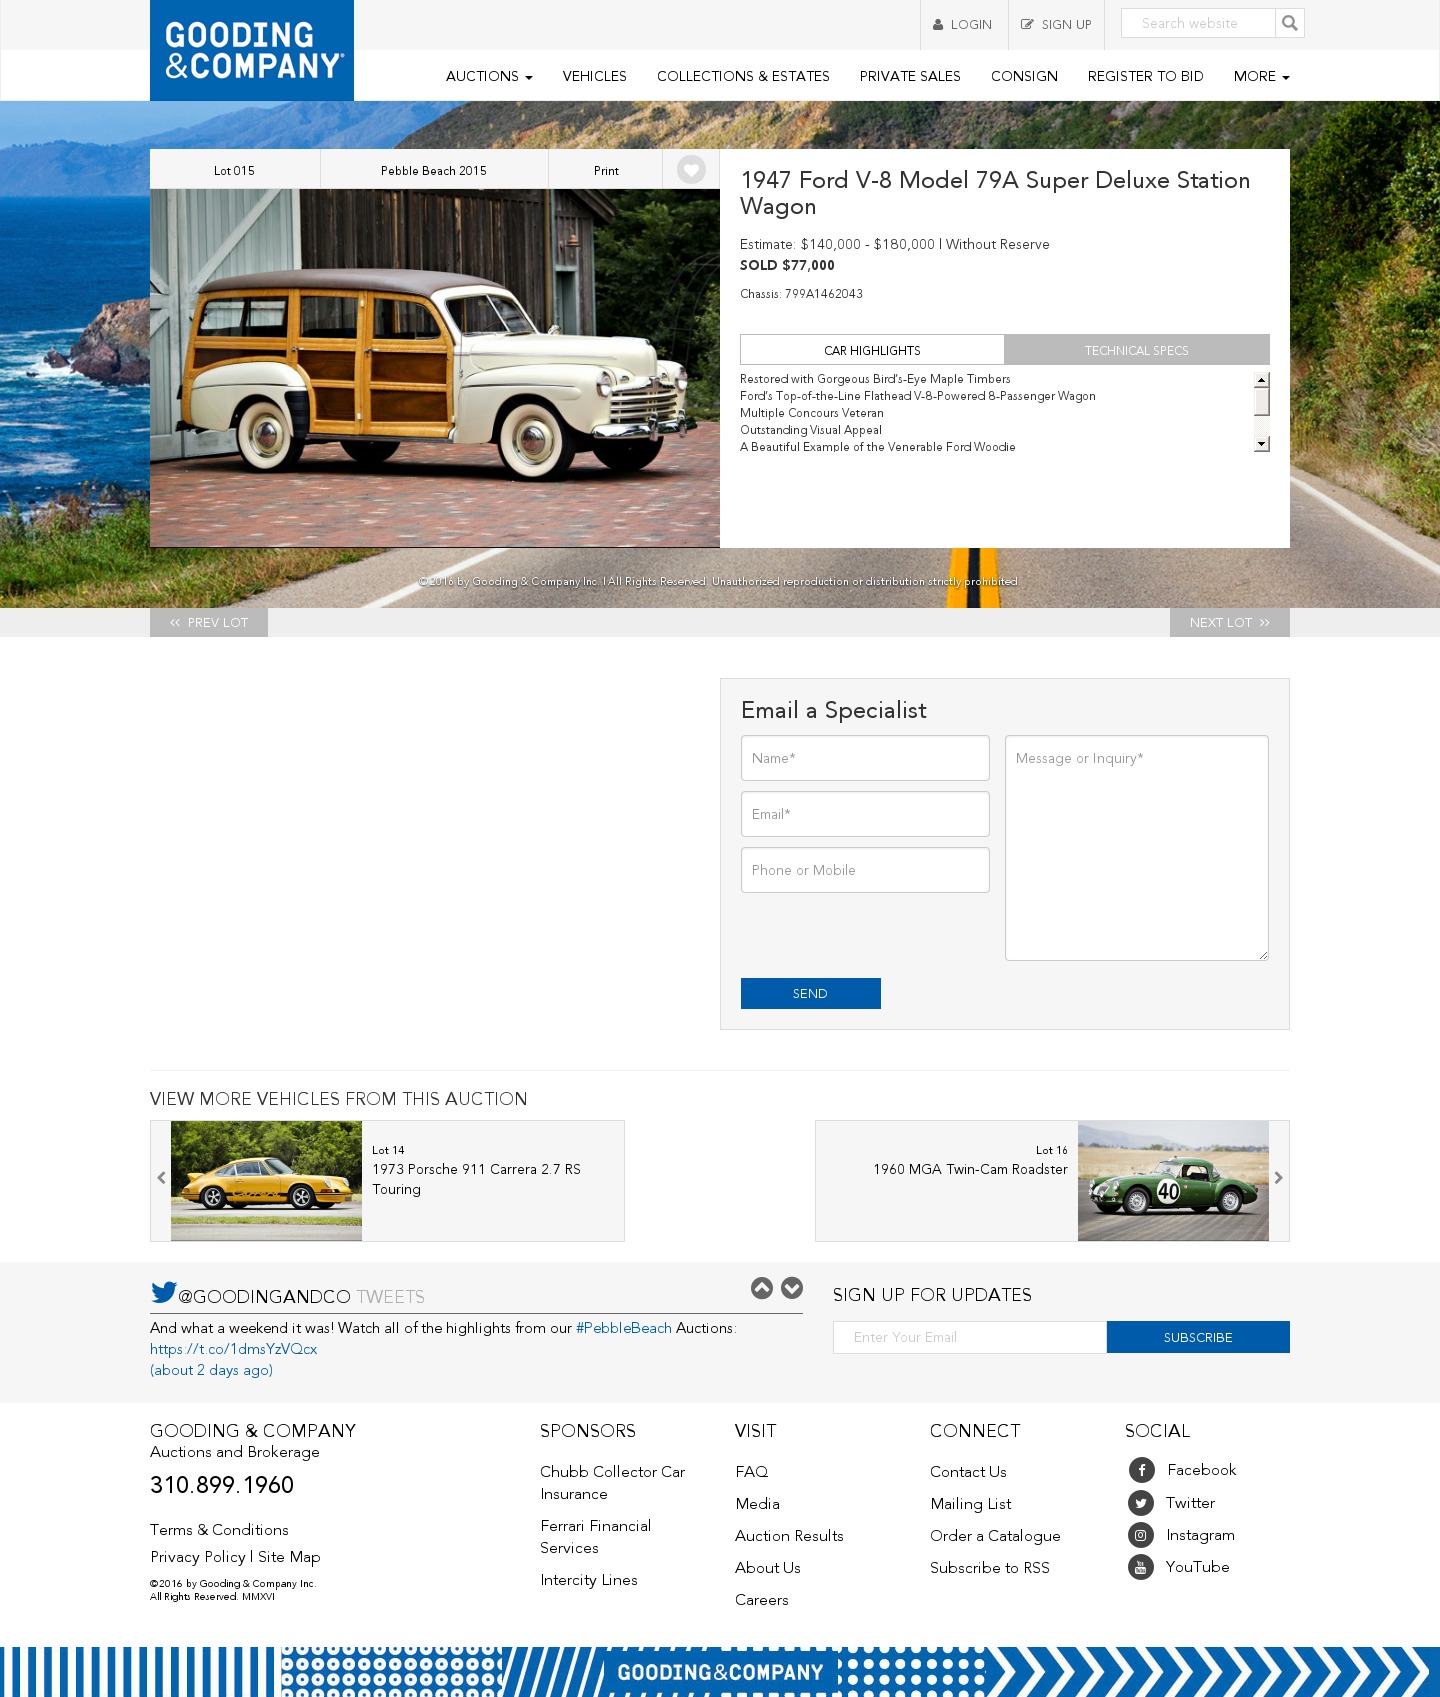Open Intercity Lines sponsor link

click(589, 1580)
